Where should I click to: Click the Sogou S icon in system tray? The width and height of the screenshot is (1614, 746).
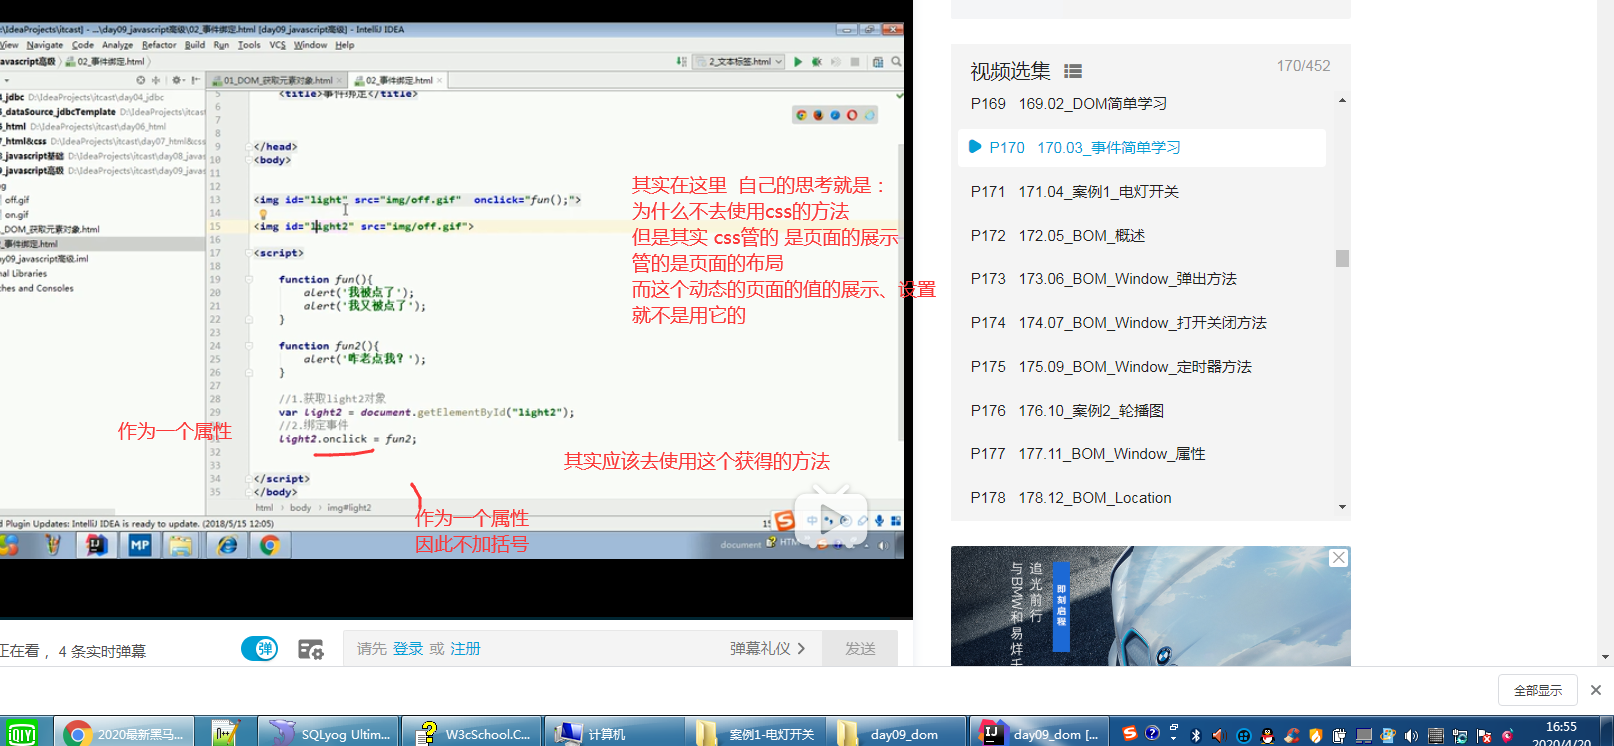1129,733
